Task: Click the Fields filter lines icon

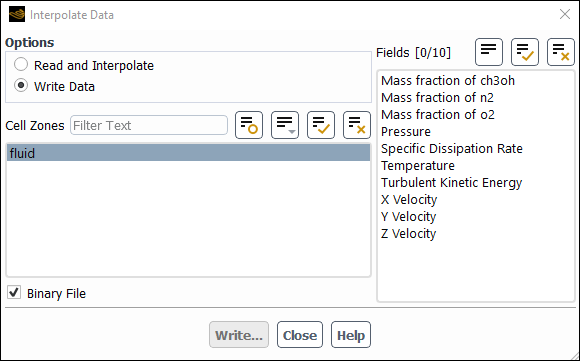Action: pyautogui.click(x=489, y=52)
